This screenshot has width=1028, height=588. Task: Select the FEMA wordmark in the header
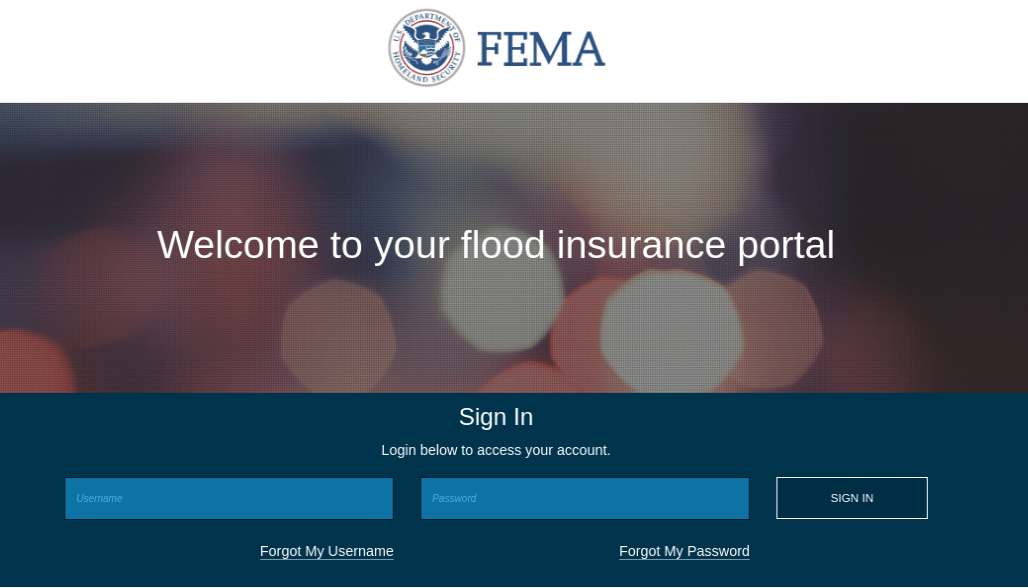coord(540,48)
